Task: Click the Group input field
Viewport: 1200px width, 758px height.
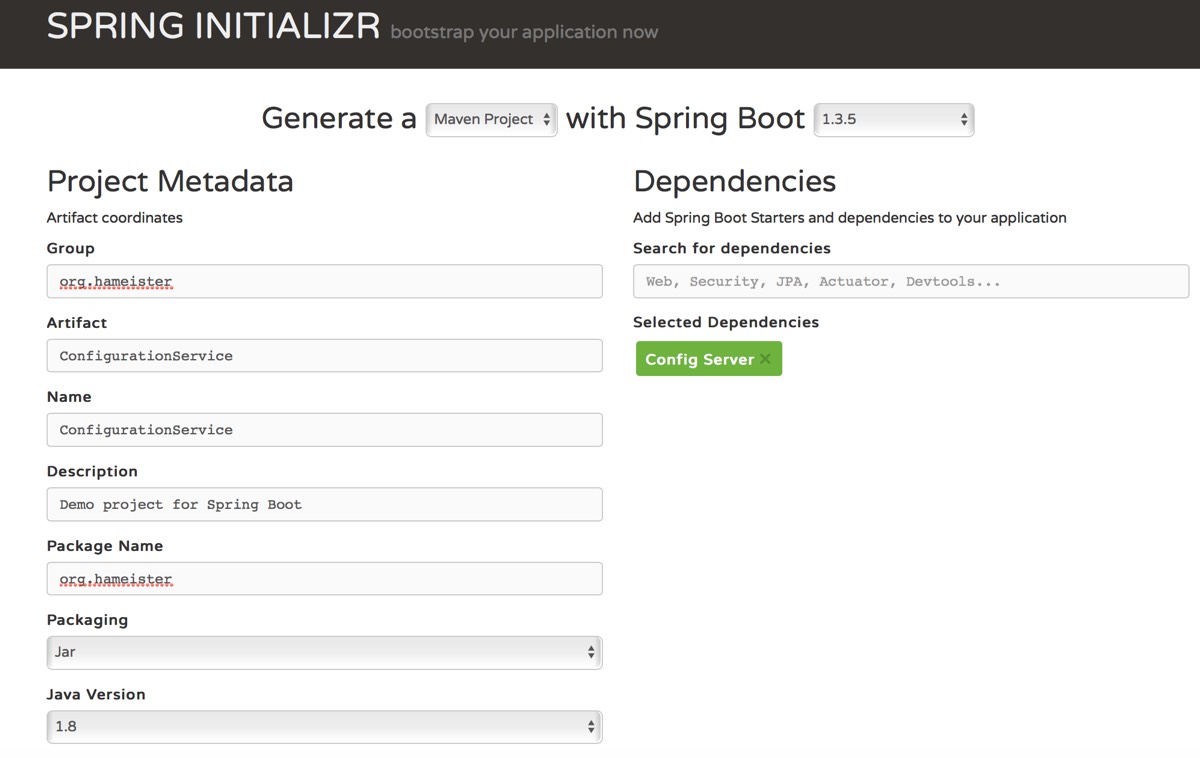Action: (324, 281)
